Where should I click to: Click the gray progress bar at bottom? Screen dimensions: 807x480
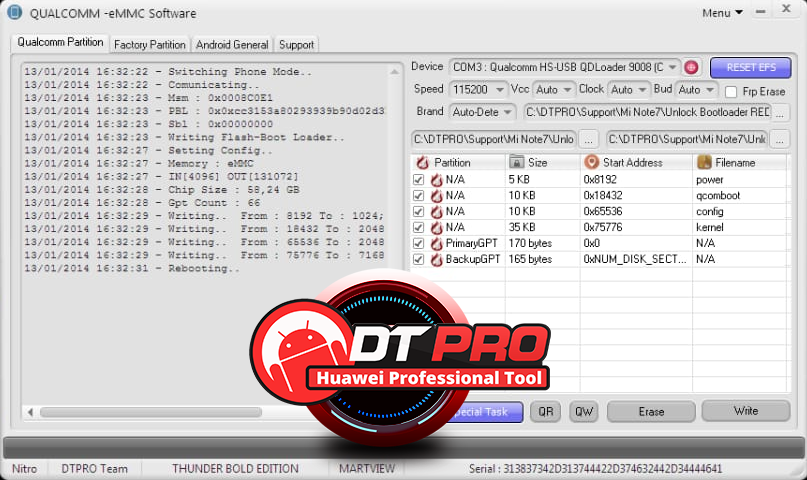(403, 448)
